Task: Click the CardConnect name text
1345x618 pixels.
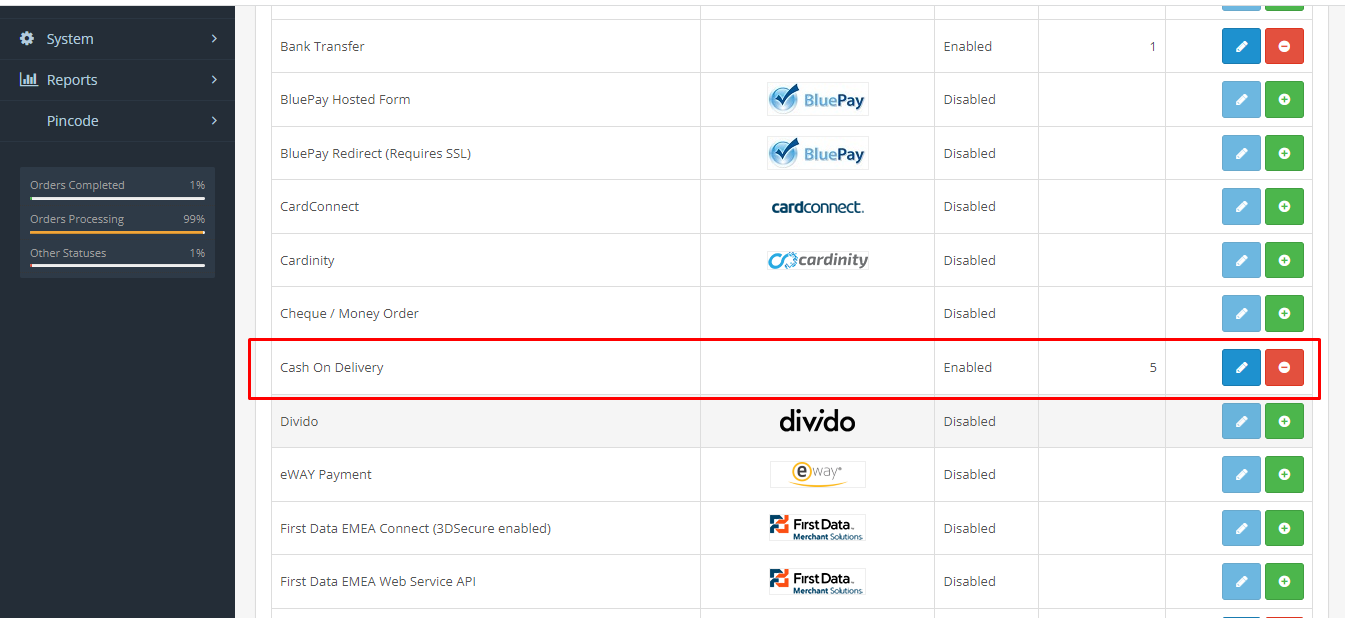Action: (319, 206)
